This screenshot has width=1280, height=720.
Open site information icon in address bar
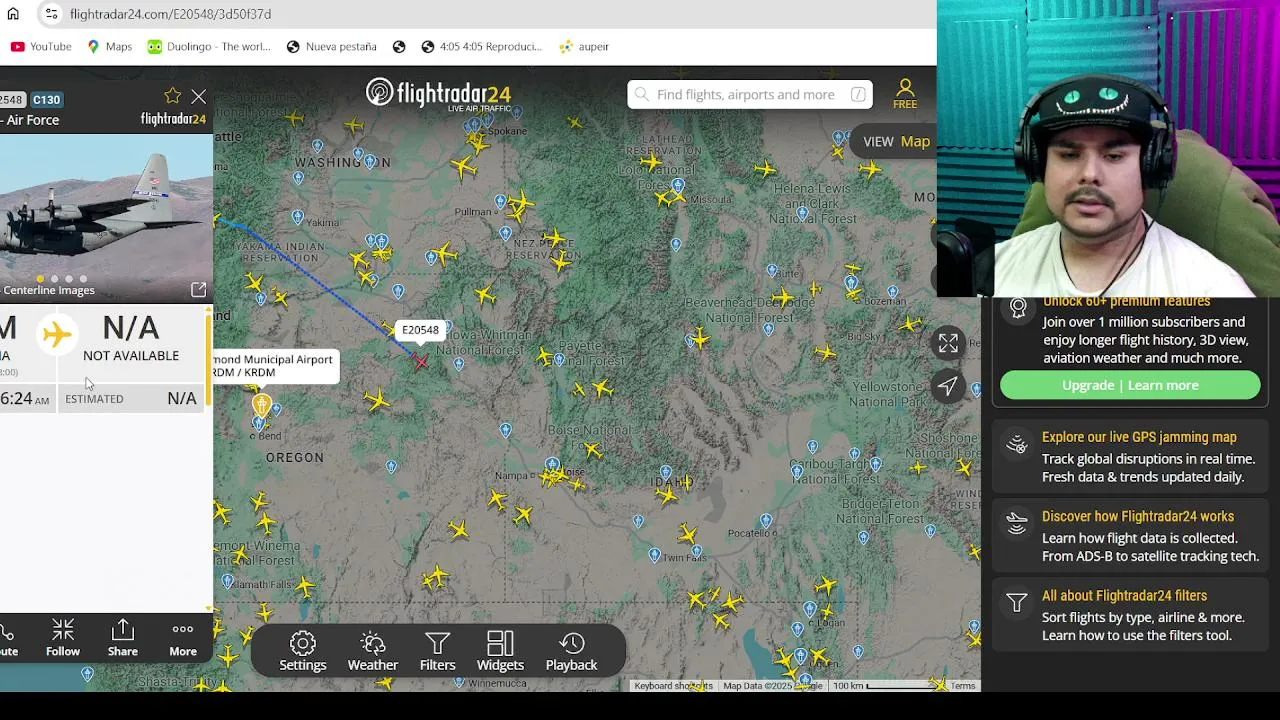[x=51, y=14]
